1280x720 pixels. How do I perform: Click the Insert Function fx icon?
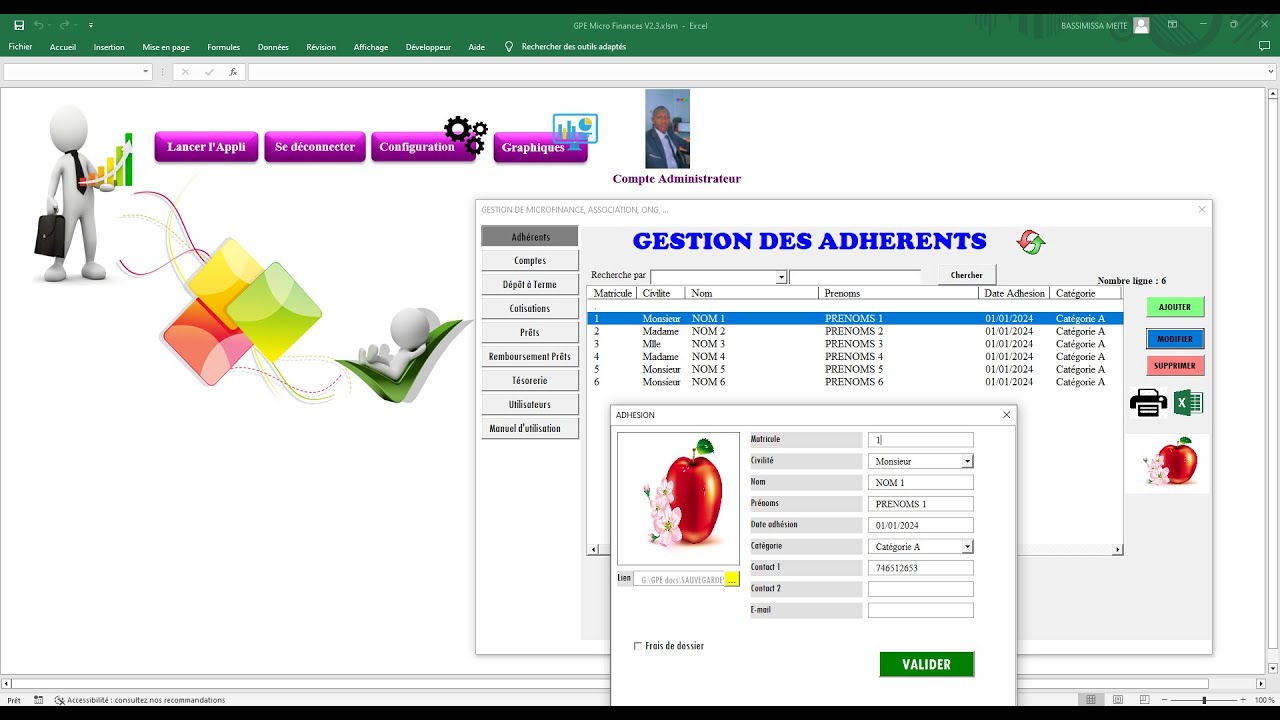[x=233, y=72]
